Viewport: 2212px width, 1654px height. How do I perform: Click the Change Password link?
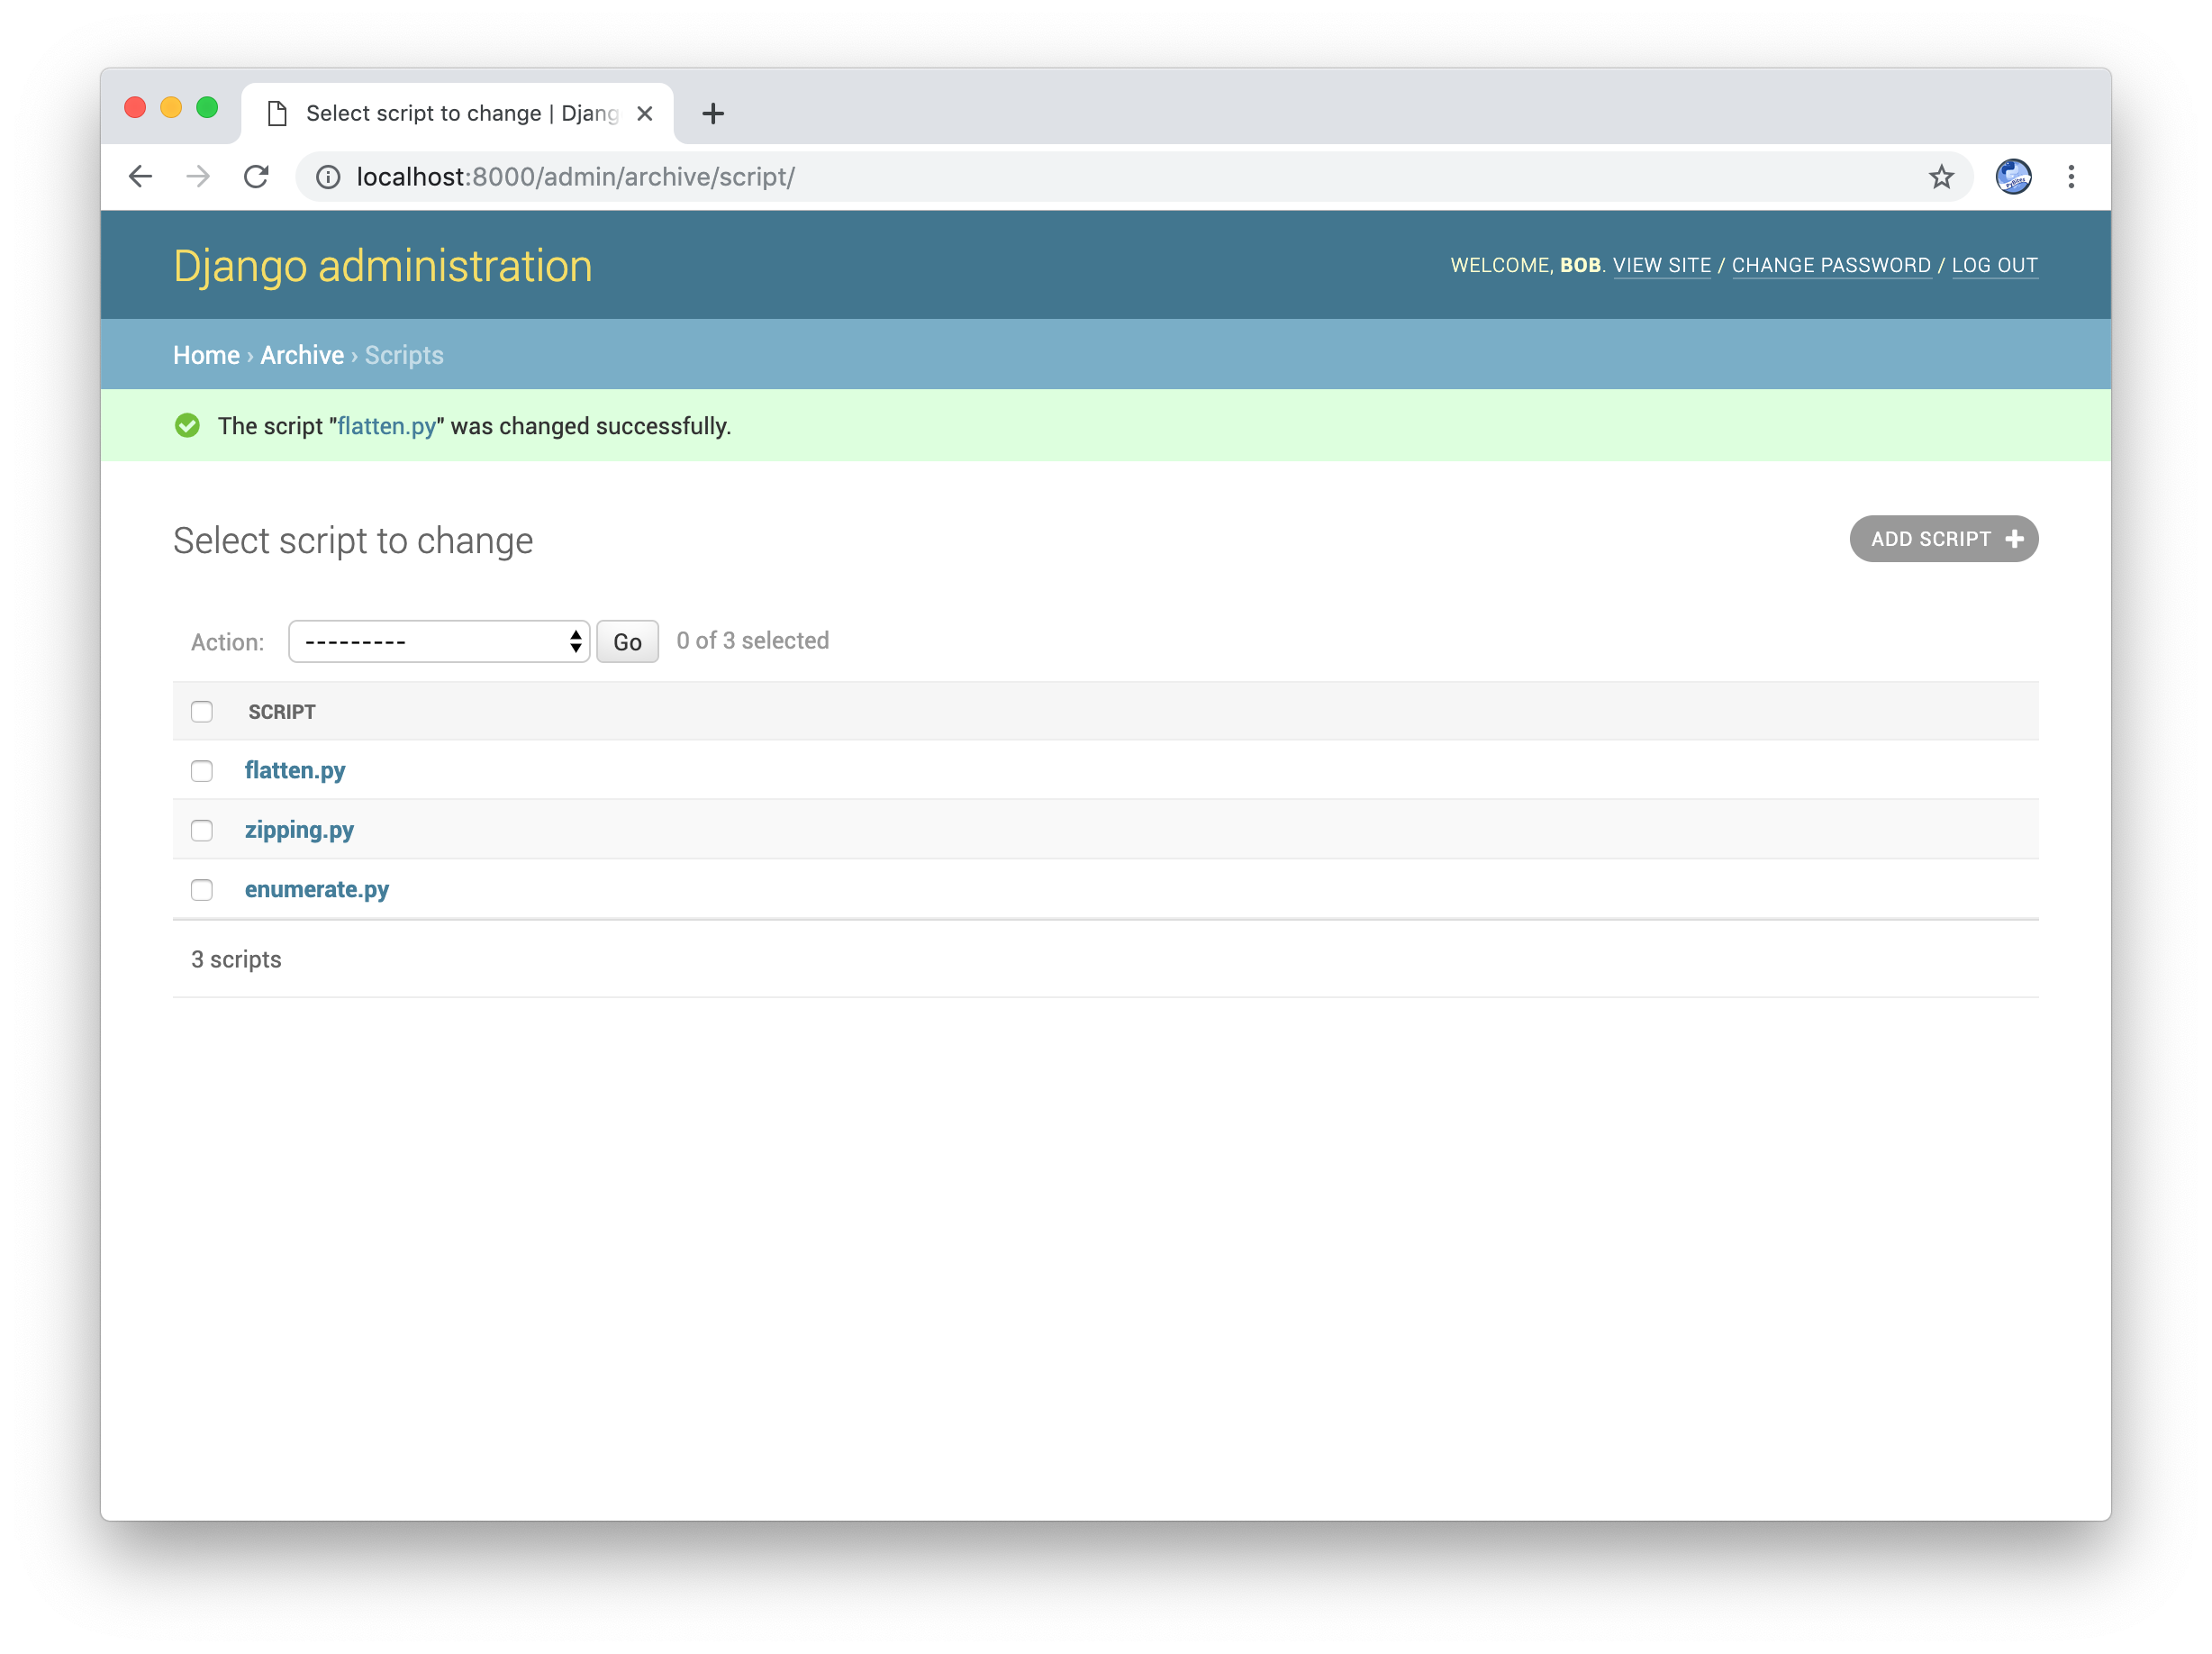tap(1830, 265)
